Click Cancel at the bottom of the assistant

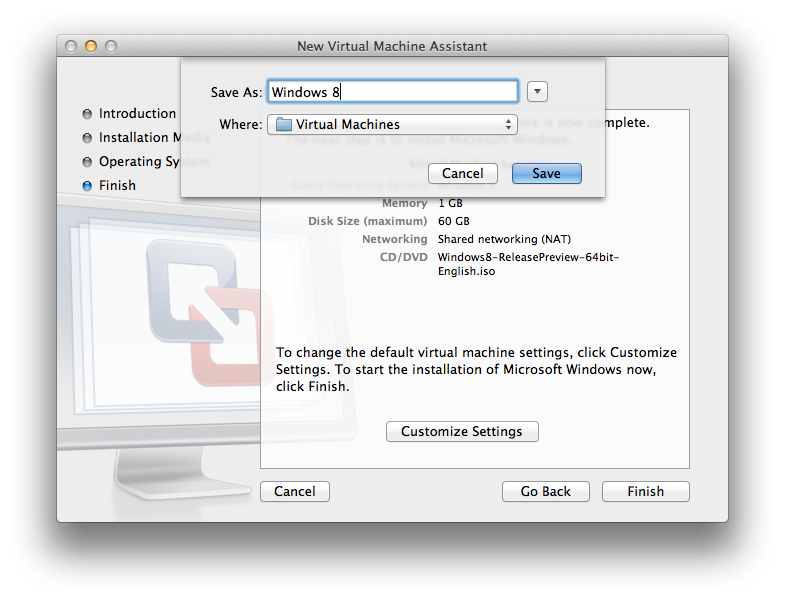coord(294,491)
